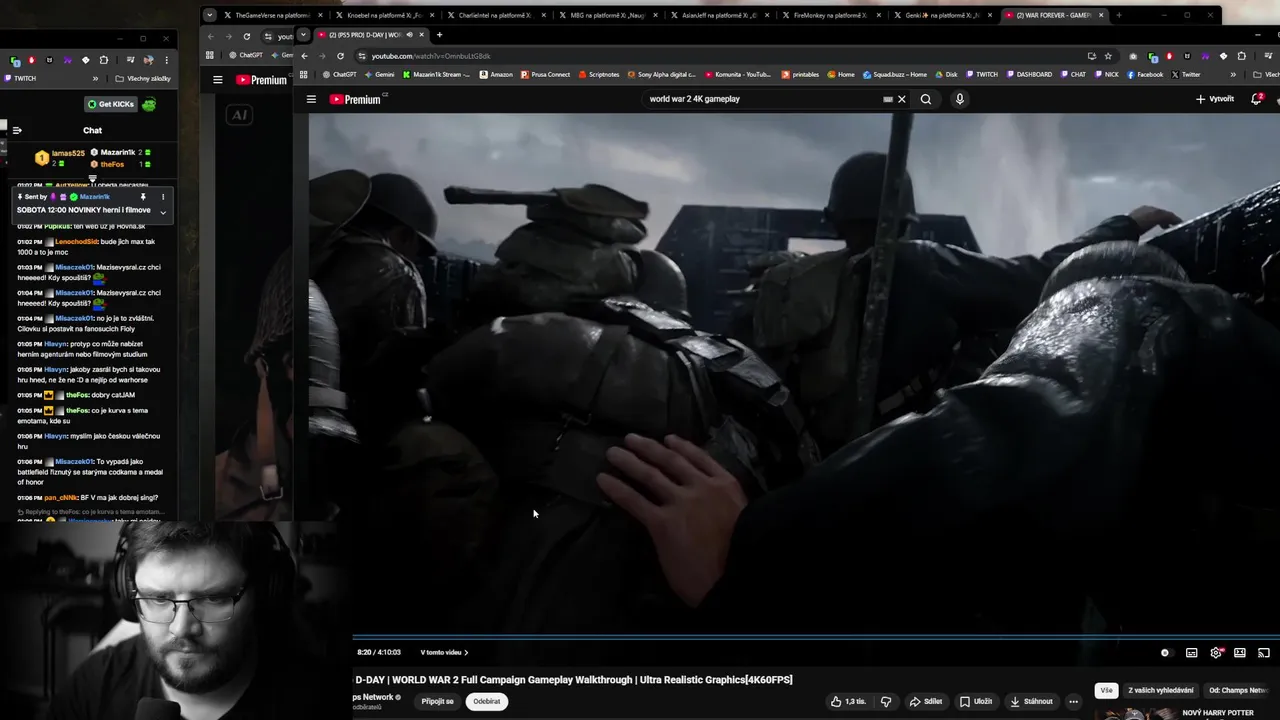Open the apps grid in bookmarks bar
The width and height of the screenshot is (1280, 720).
pyautogui.click(x=304, y=74)
